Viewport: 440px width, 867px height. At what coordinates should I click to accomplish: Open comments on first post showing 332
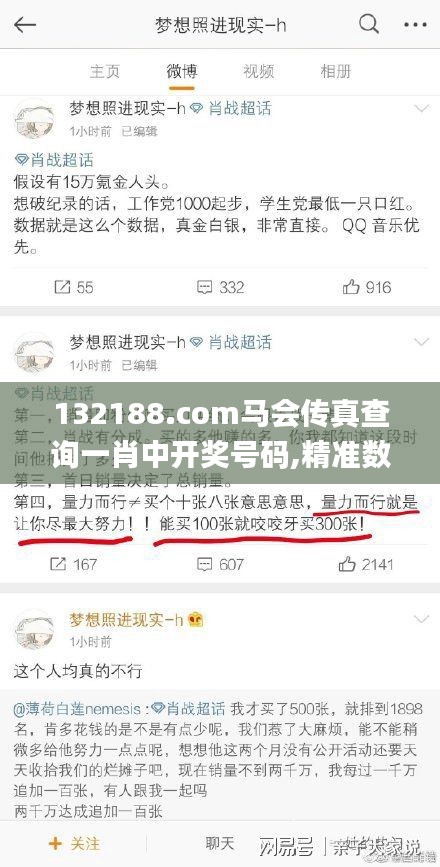[221, 287]
